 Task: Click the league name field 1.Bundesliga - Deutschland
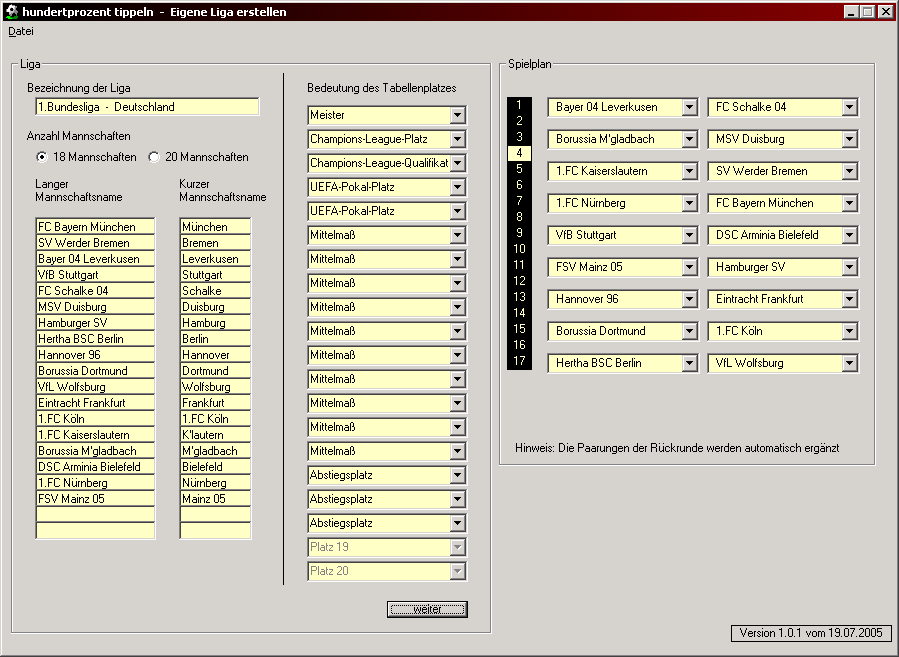pos(147,107)
